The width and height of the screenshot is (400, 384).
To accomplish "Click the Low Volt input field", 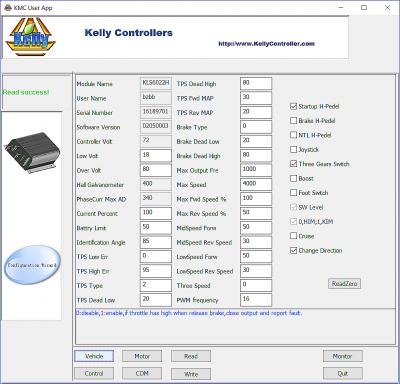I will [156, 156].
